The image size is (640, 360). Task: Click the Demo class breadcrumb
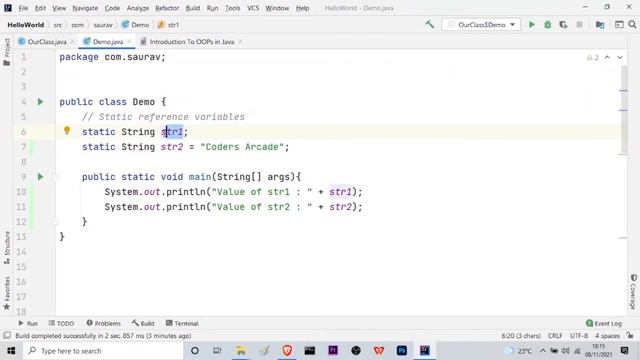[136, 25]
